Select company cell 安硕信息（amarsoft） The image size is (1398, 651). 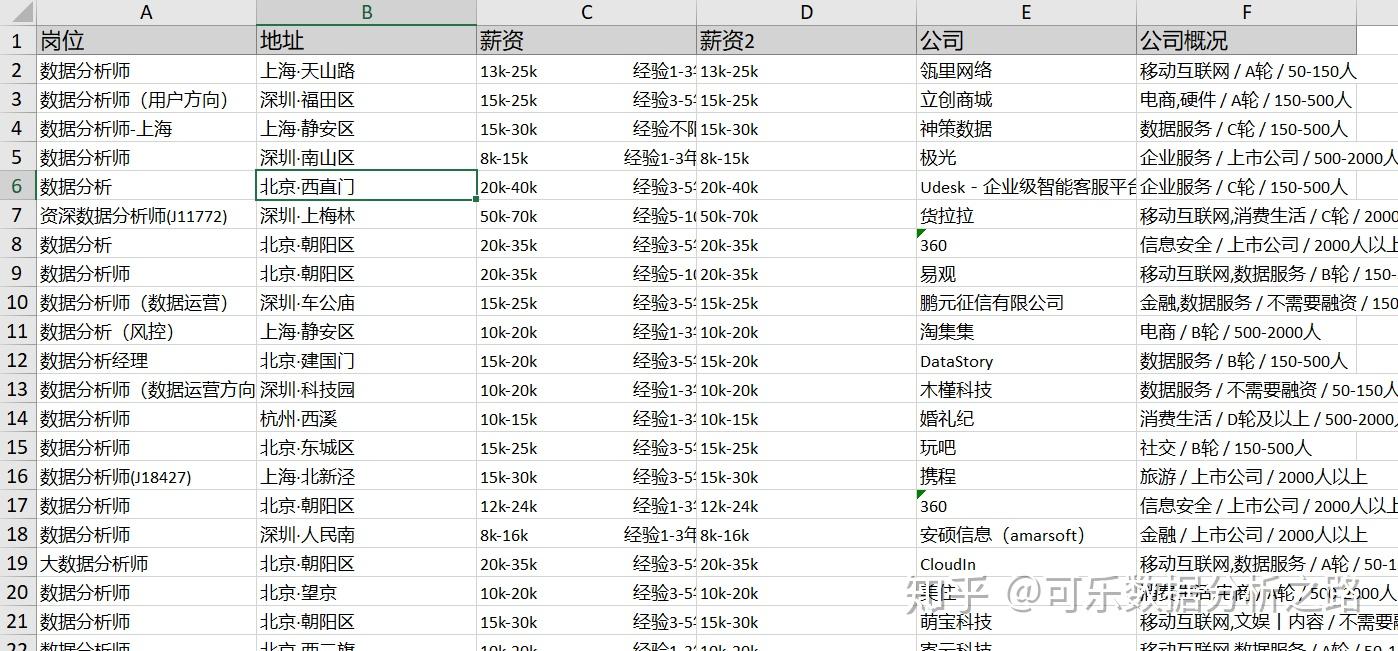pos(1026,534)
